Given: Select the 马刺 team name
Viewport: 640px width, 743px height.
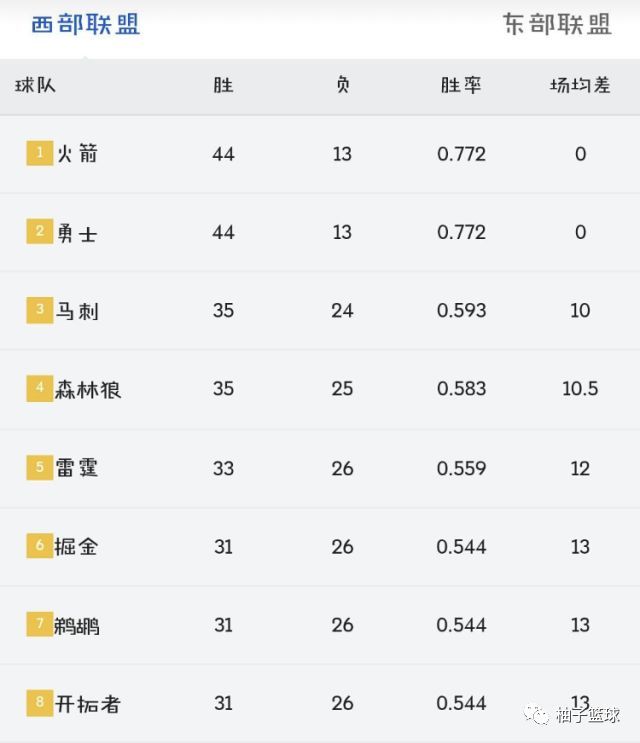Looking at the screenshot, I should [x=77, y=311].
